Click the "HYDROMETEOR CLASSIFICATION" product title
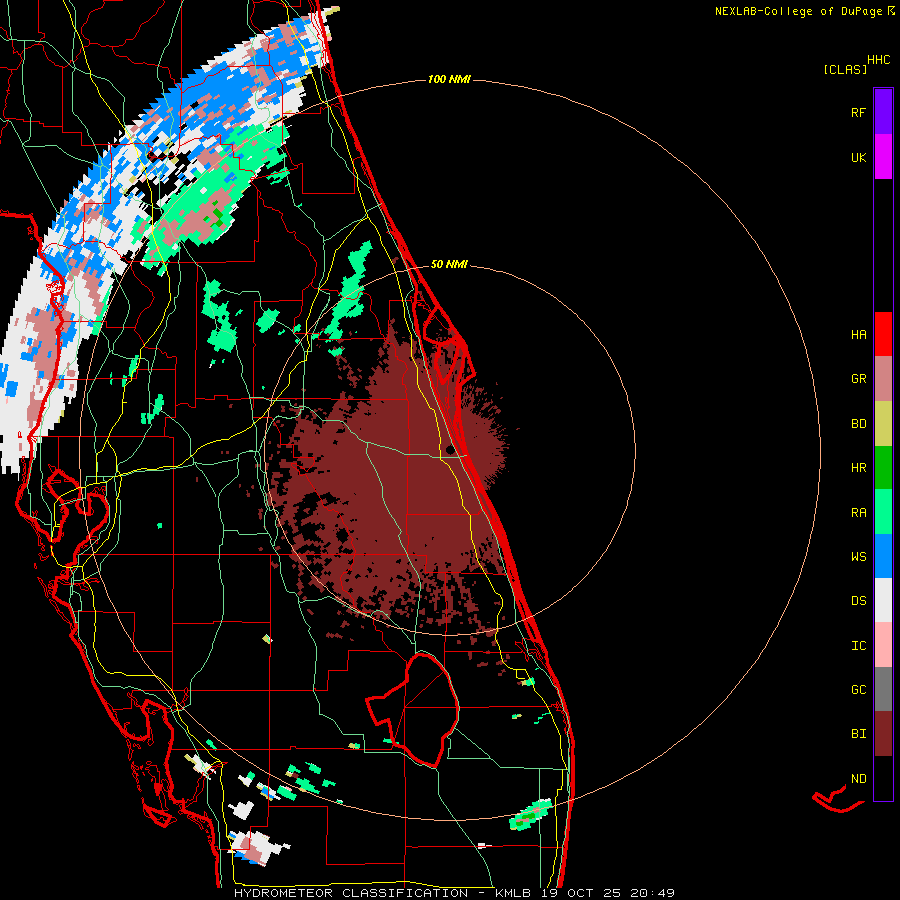 pyautogui.click(x=351, y=893)
